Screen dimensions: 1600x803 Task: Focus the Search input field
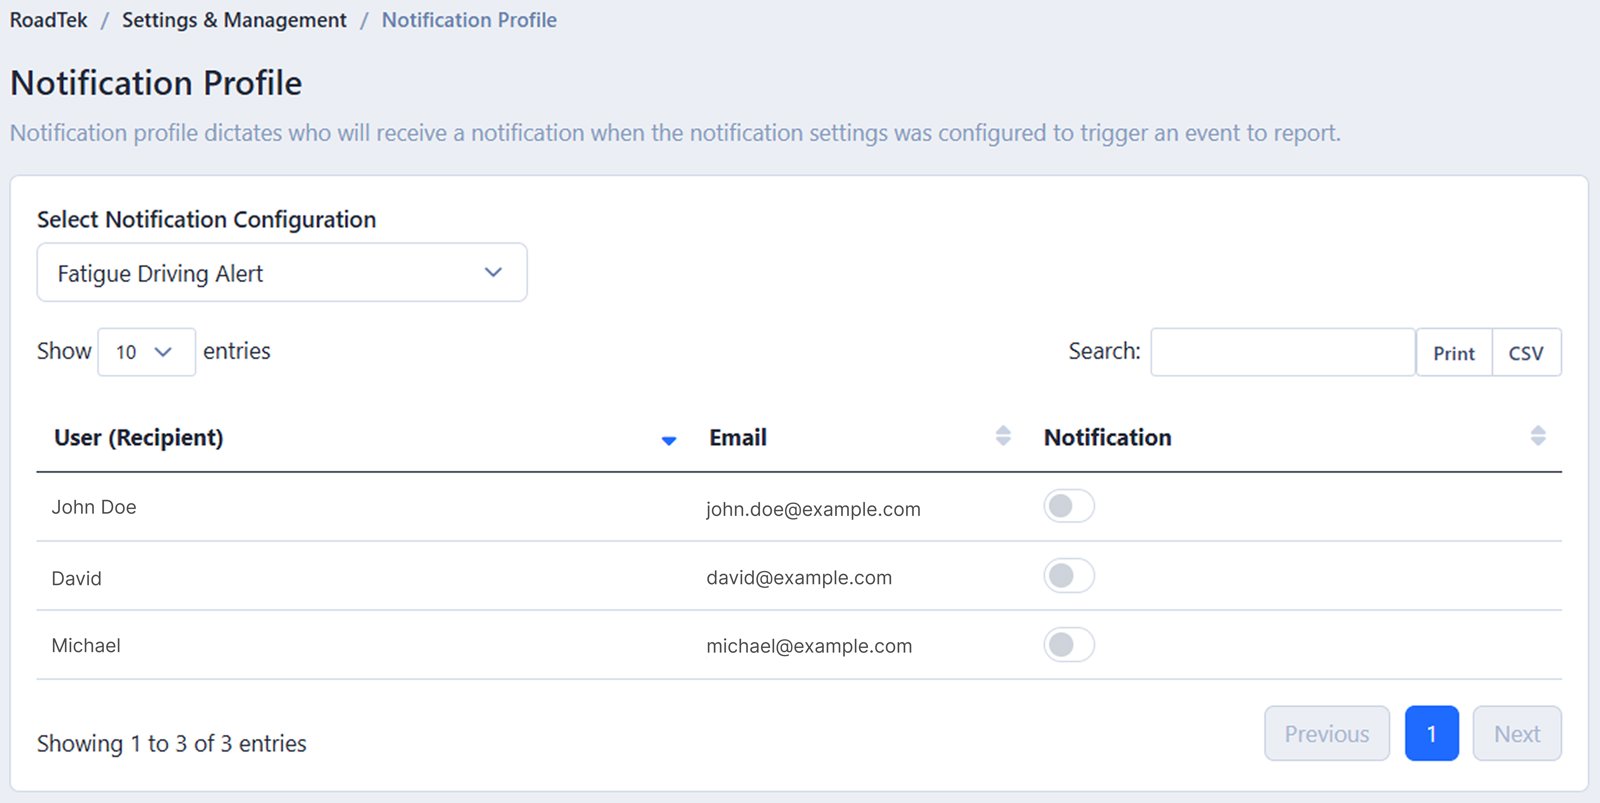(x=1283, y=352)
